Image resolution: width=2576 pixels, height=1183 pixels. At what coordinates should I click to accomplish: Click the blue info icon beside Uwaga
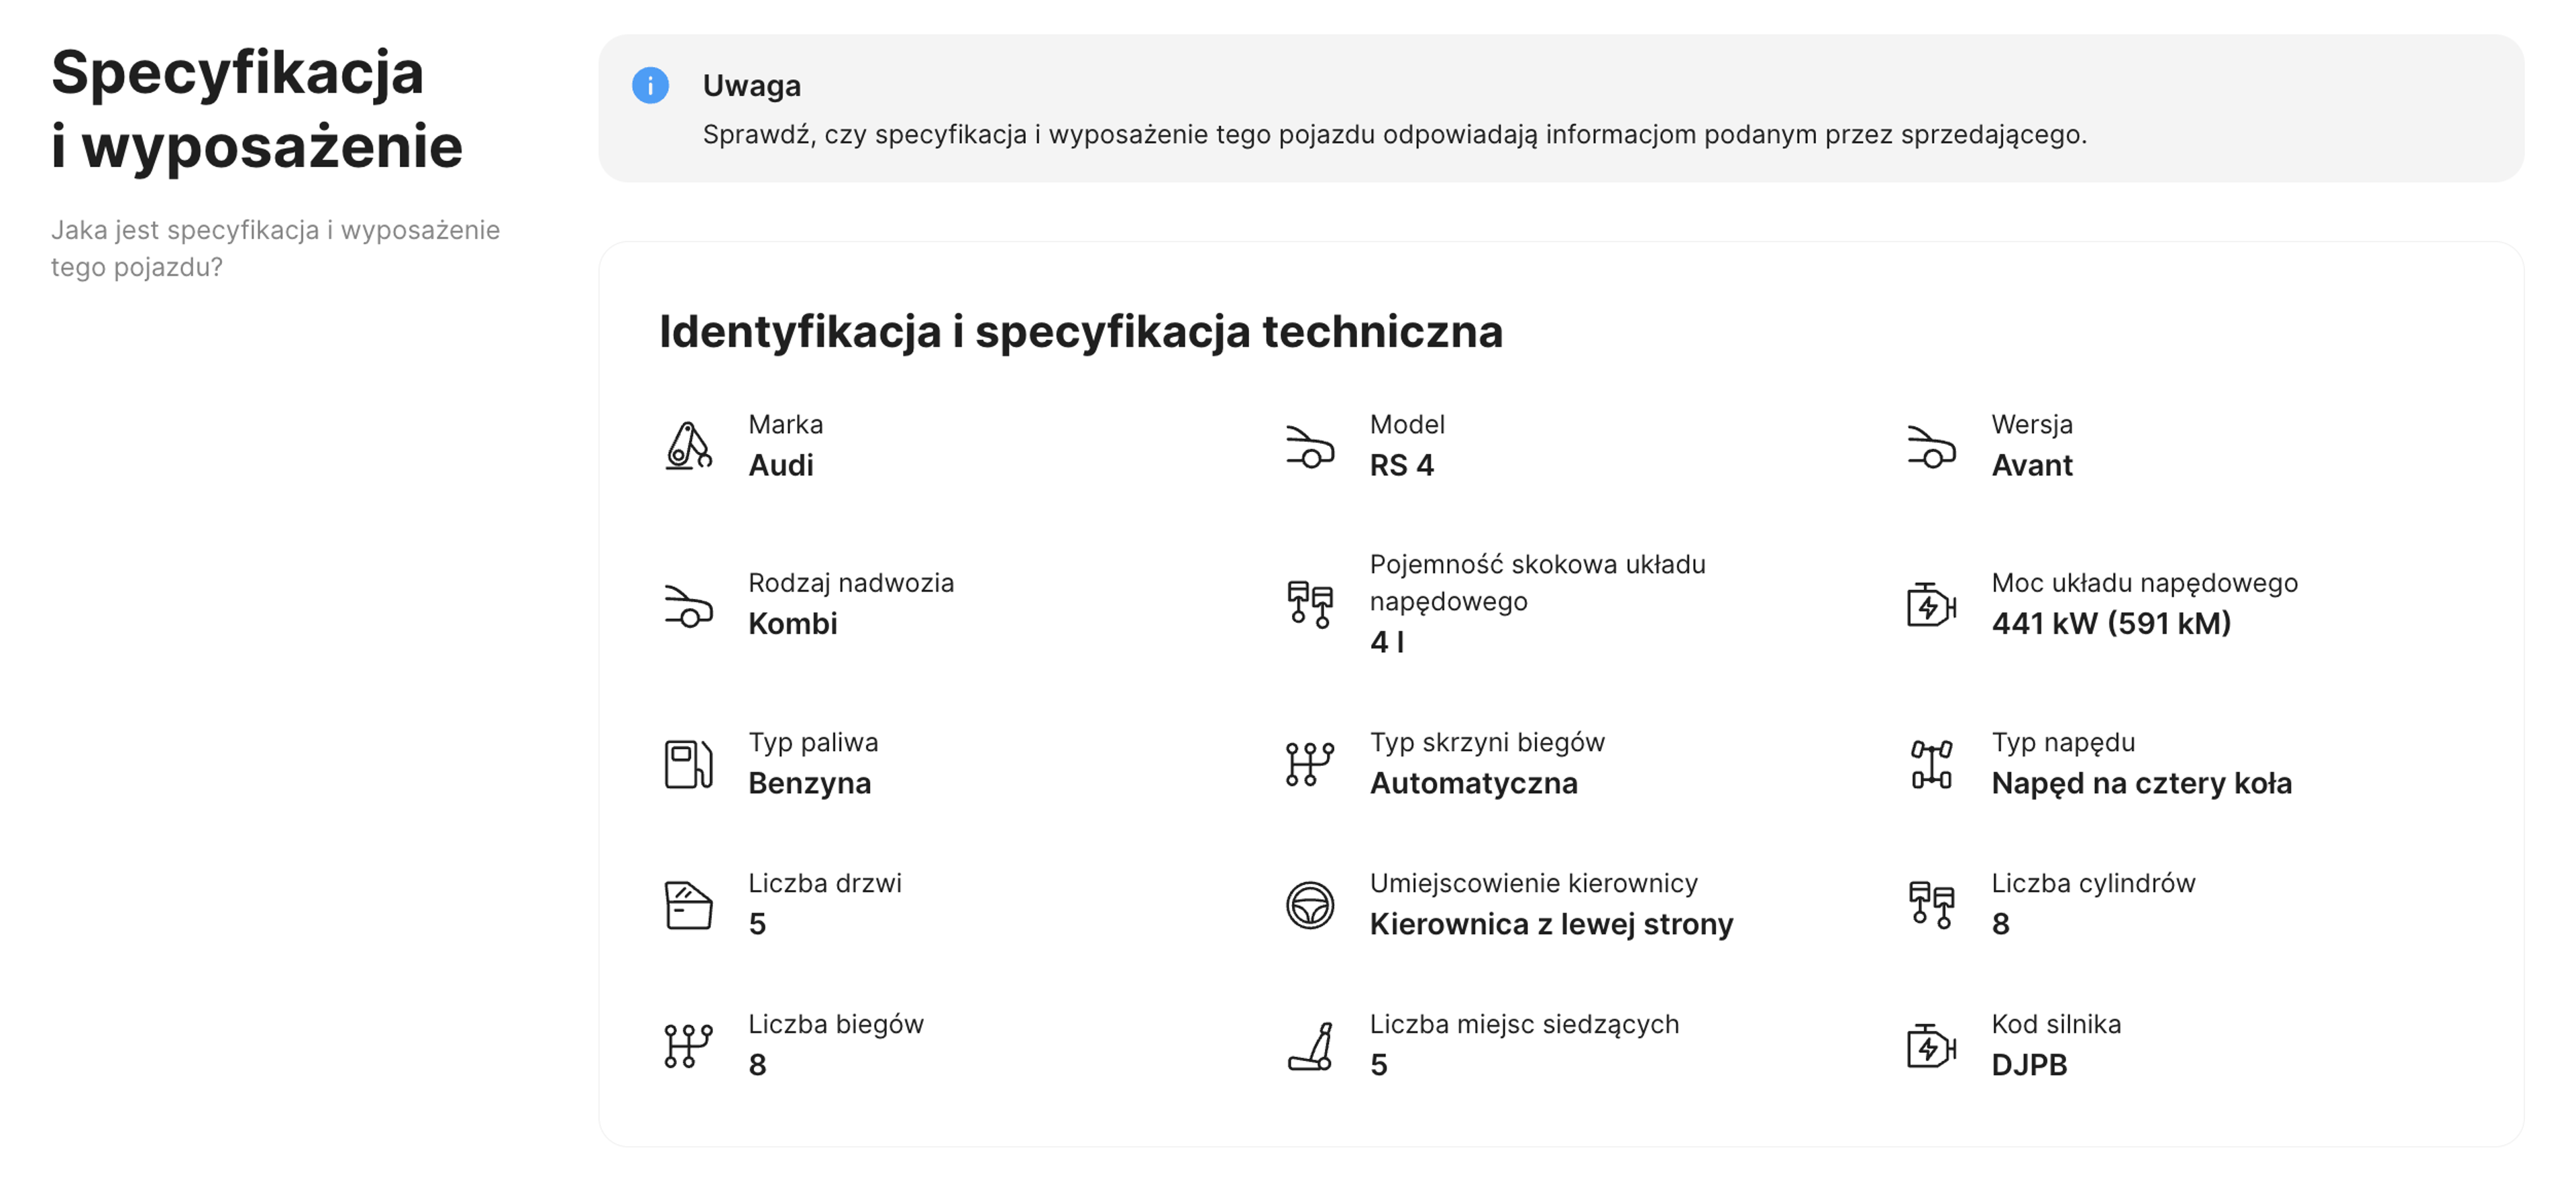(x=650, y=86)
